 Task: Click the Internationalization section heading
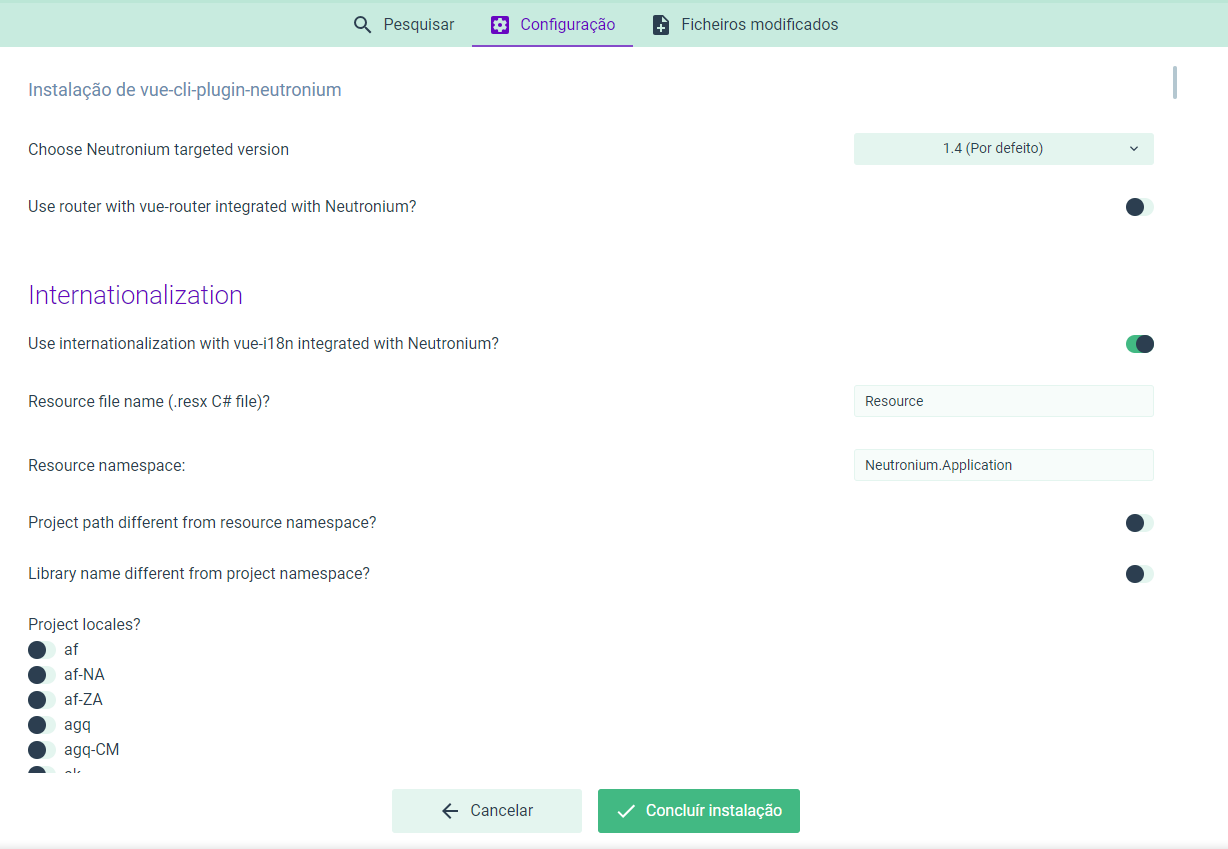135,295
